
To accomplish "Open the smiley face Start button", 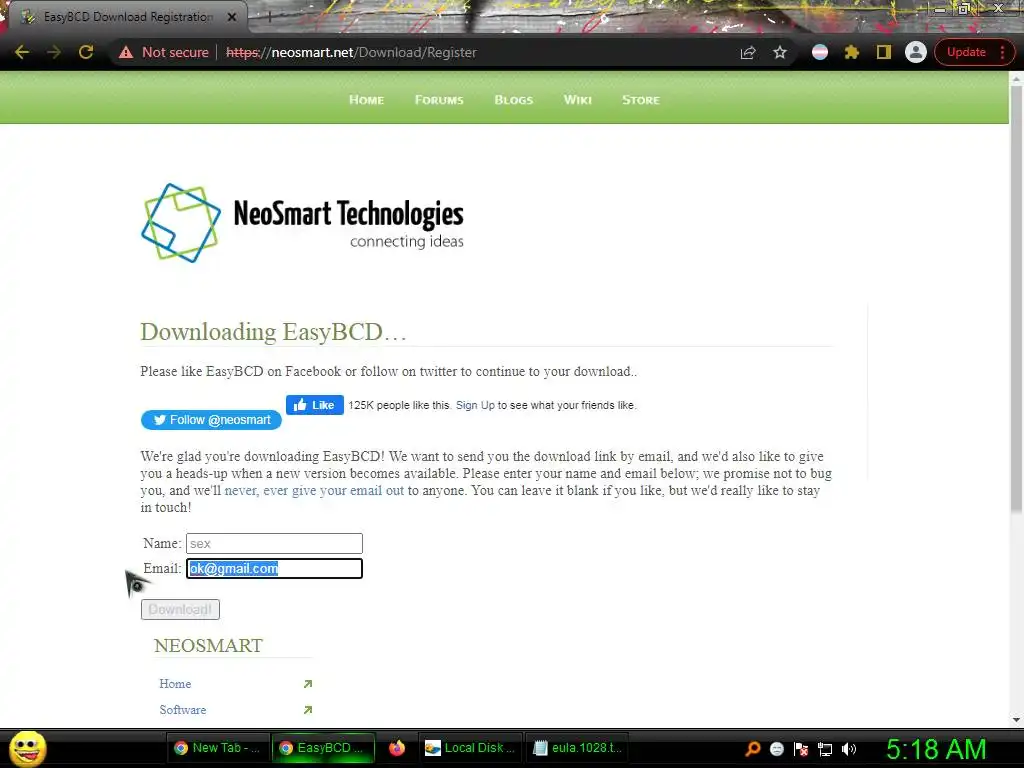I will point(27,748).
